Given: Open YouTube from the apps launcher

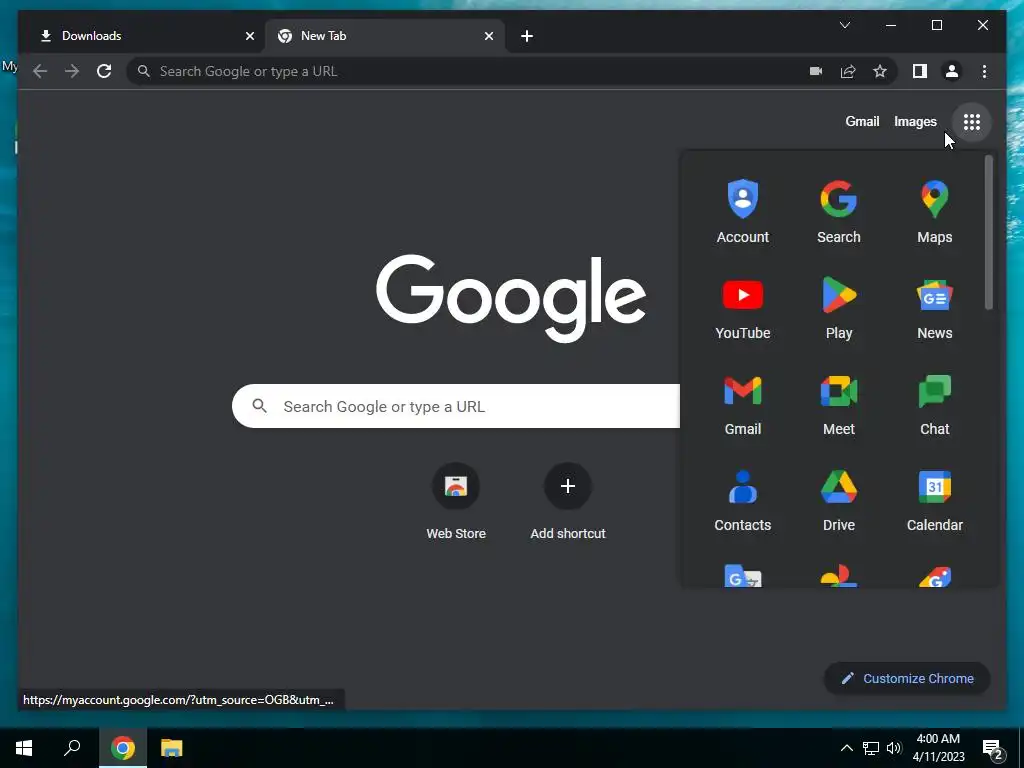Looking at the screenshot, I should point(743,308).
